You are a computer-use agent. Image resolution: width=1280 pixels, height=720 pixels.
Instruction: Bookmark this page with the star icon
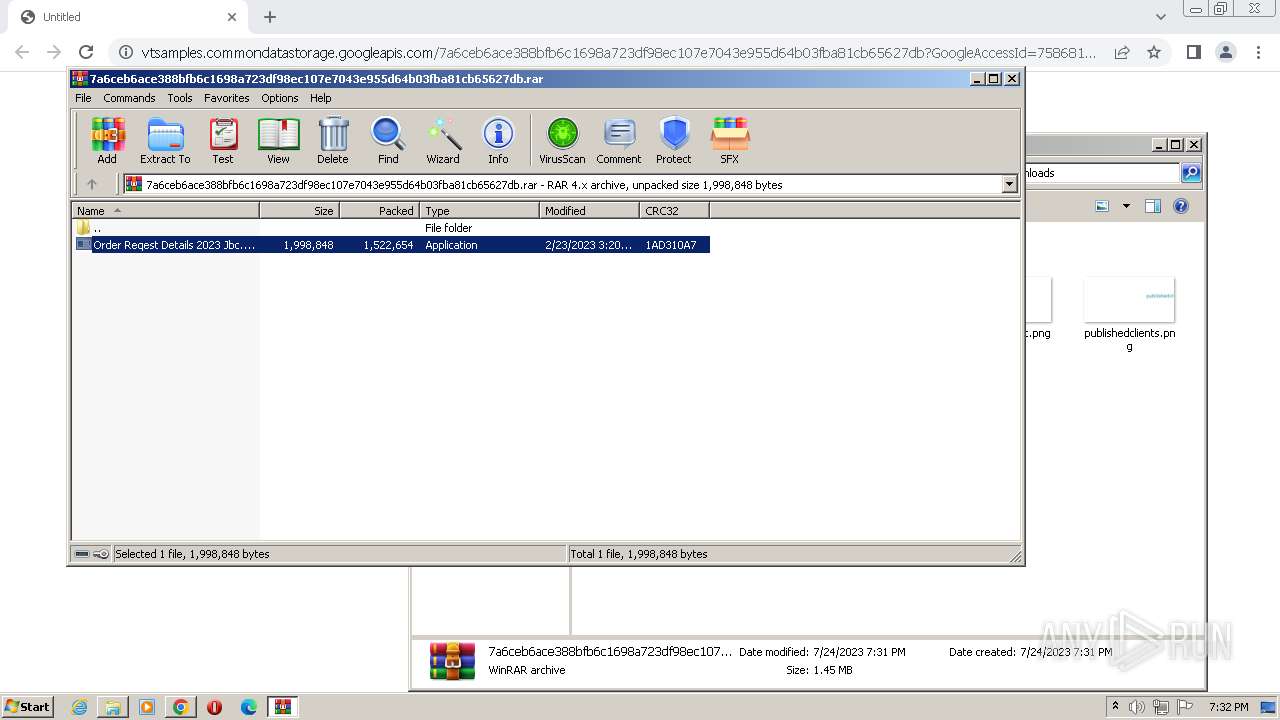1154,52
